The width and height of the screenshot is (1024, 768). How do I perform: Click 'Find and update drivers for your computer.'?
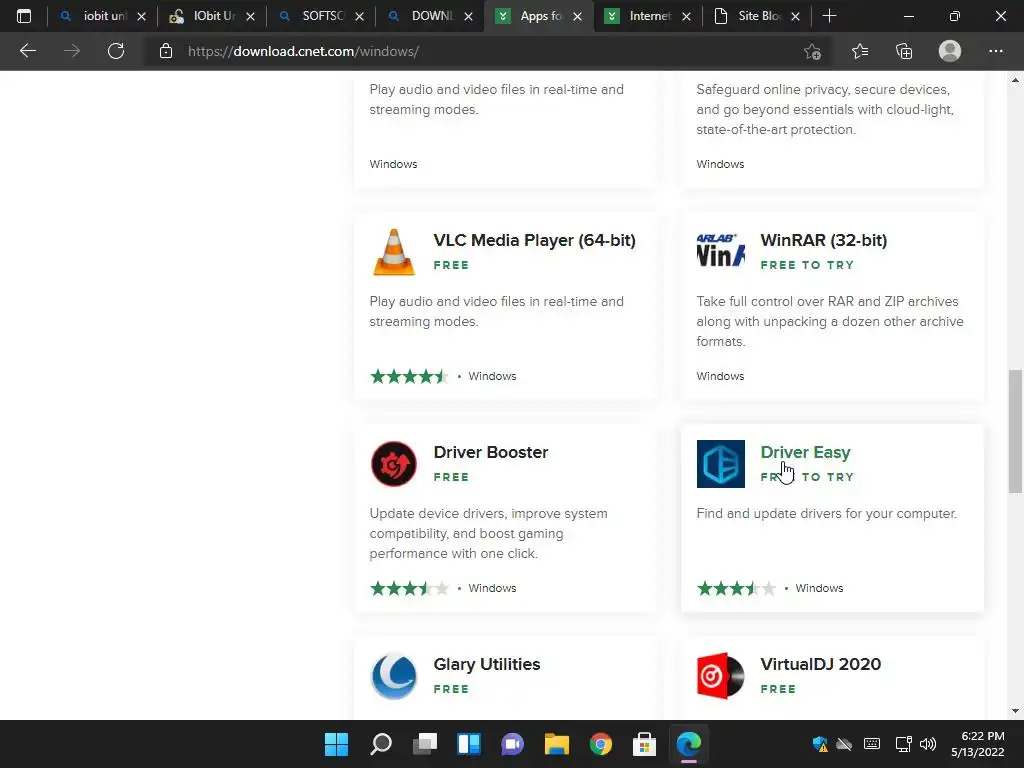pyautogui.click(x=826, y=513)
